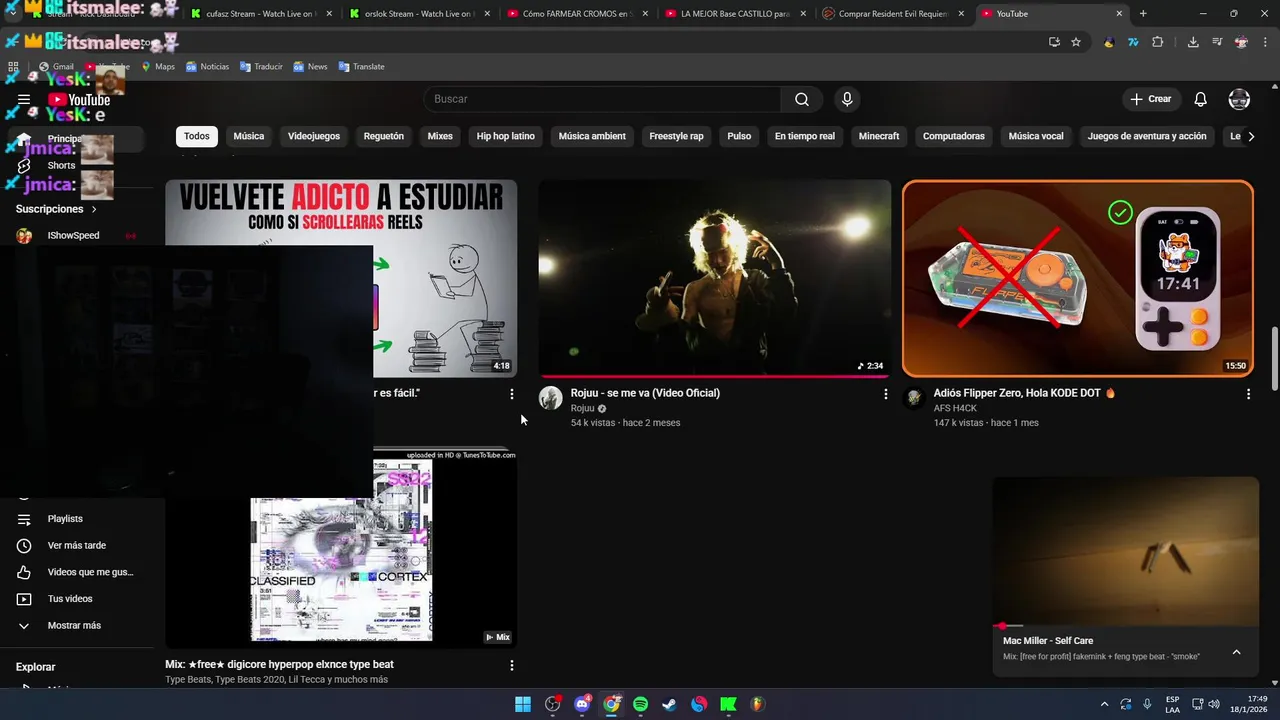This screenshot has width=1280, height=720.
Task: Open the notifications bell
Action: [x=1201, y=99]
